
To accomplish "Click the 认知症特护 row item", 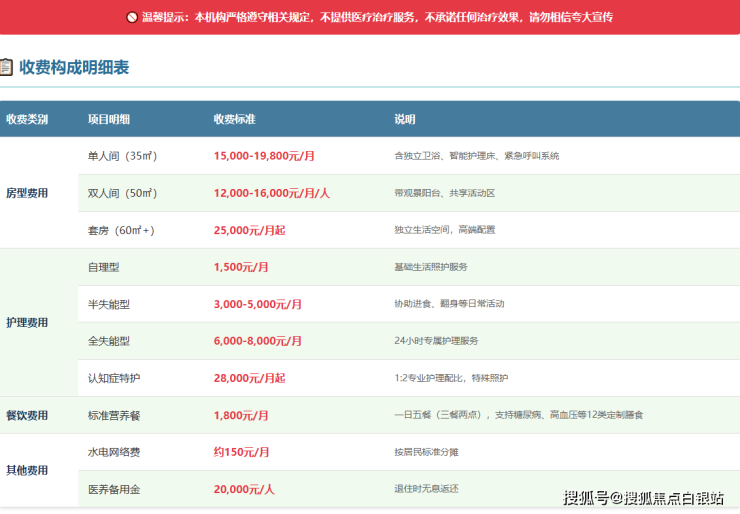I will point(114,378).
